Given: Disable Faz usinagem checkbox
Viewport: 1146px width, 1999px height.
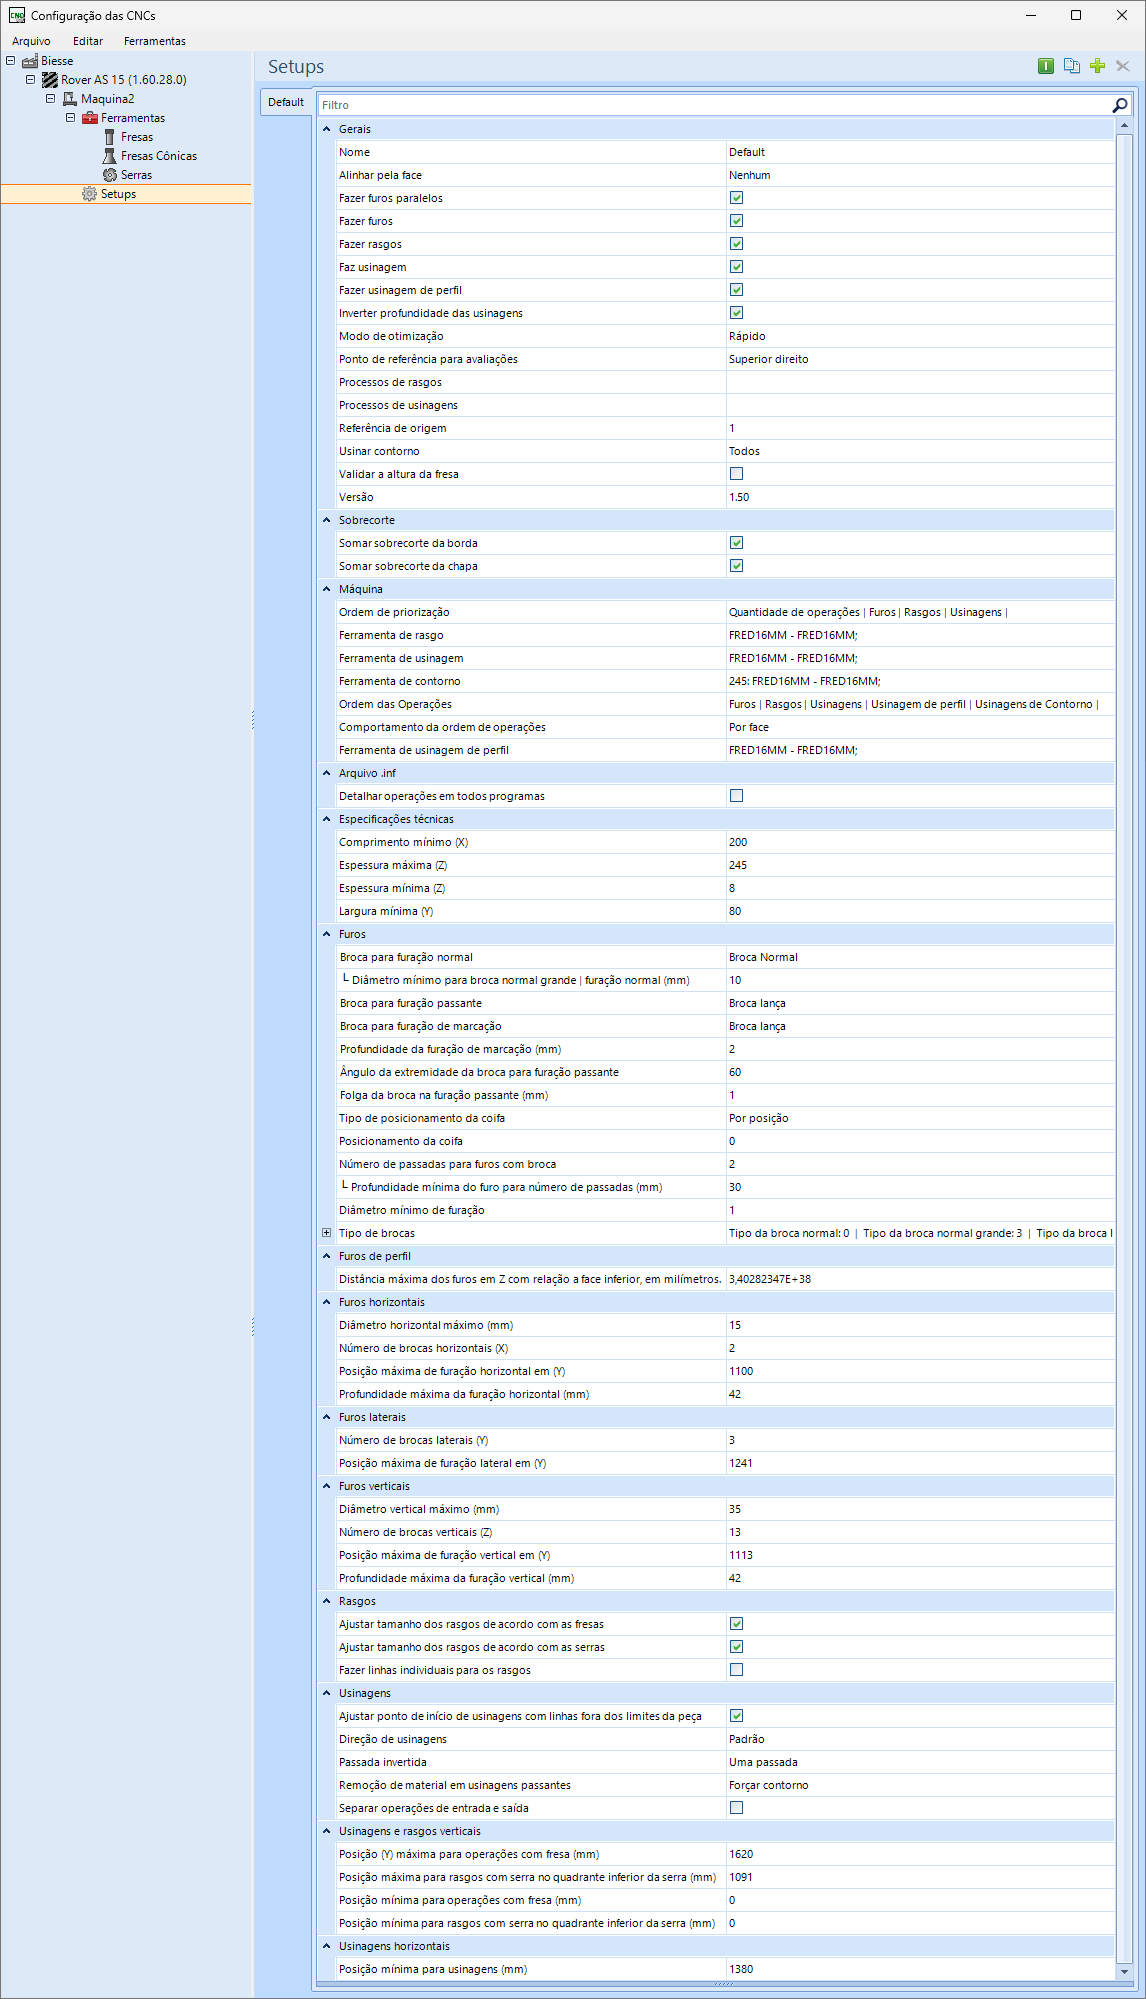Looking at the screenshot, I should pos(736,267).
